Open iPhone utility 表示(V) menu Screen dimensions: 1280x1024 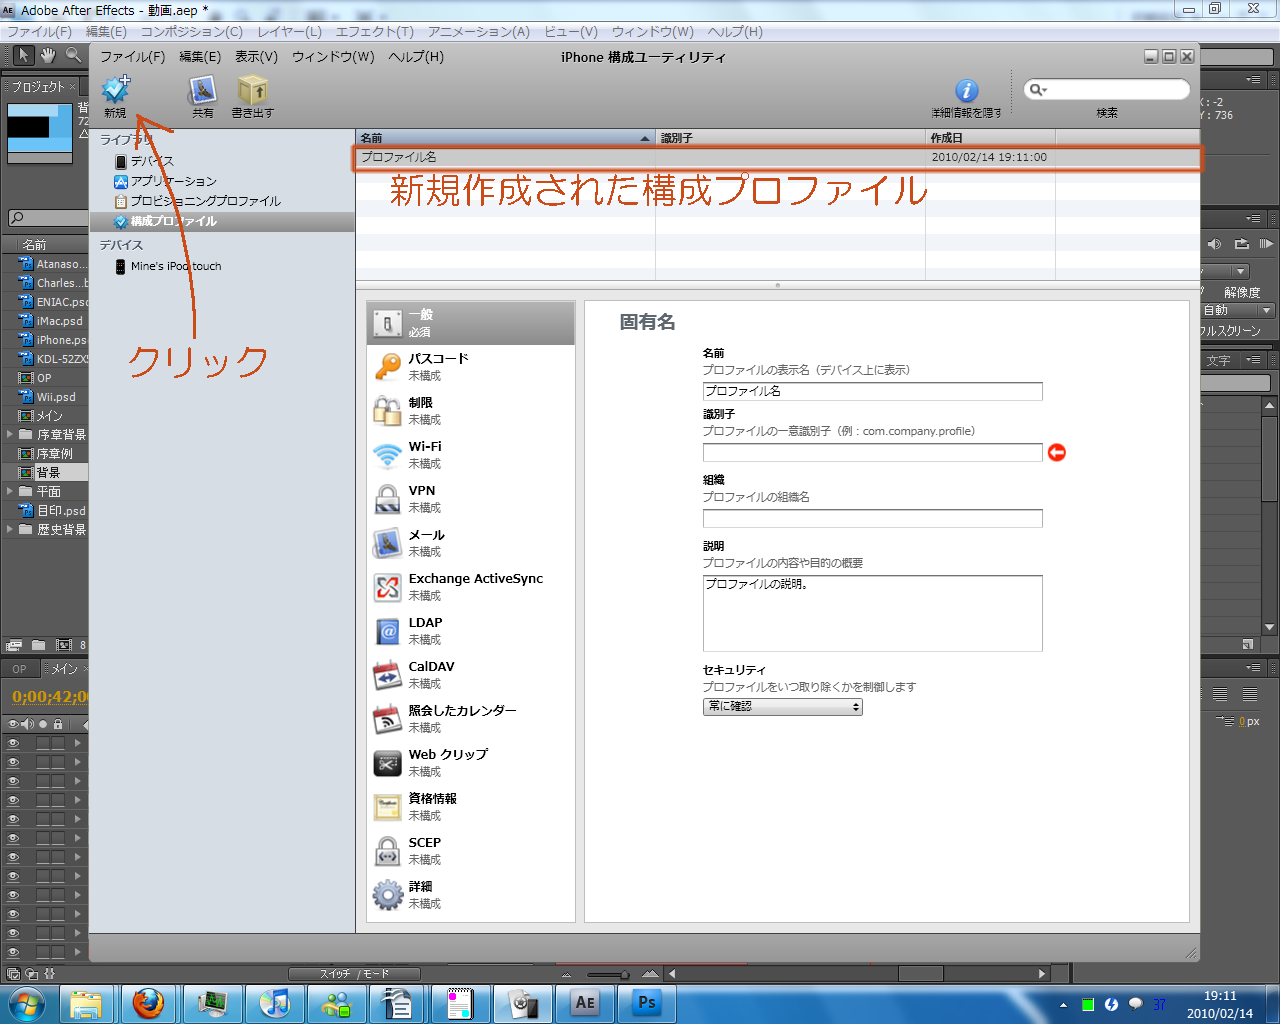(256, 57)
